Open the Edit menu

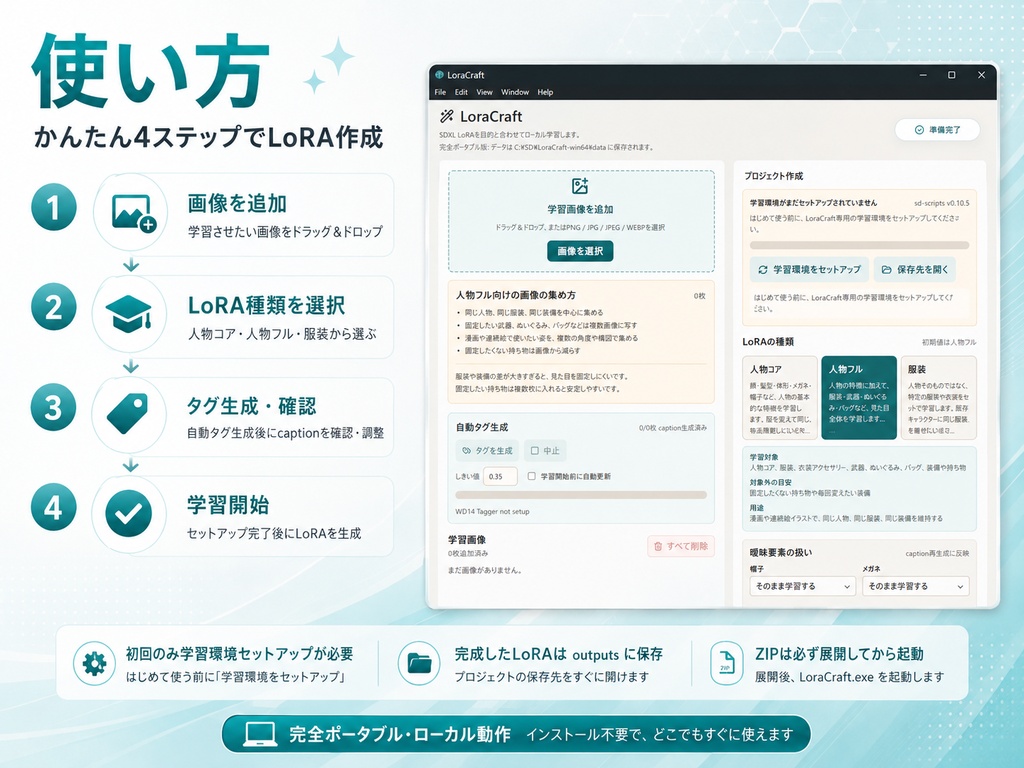tap(461, 92)
